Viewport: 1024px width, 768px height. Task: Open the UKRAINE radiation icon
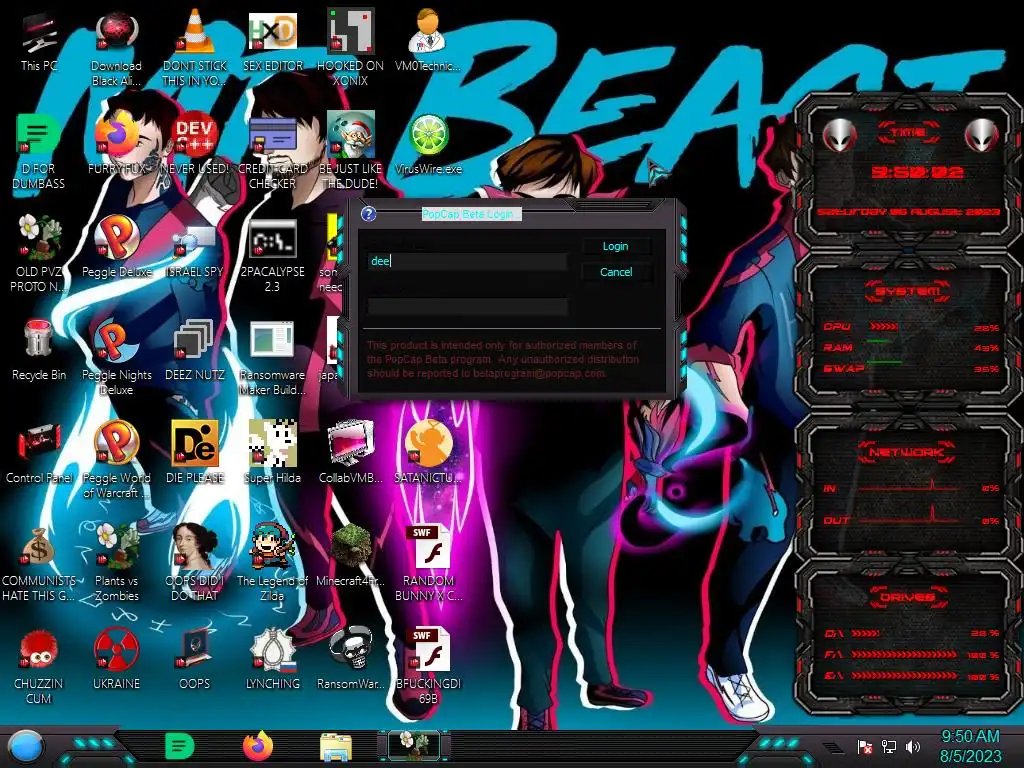[x=116, y=658]
